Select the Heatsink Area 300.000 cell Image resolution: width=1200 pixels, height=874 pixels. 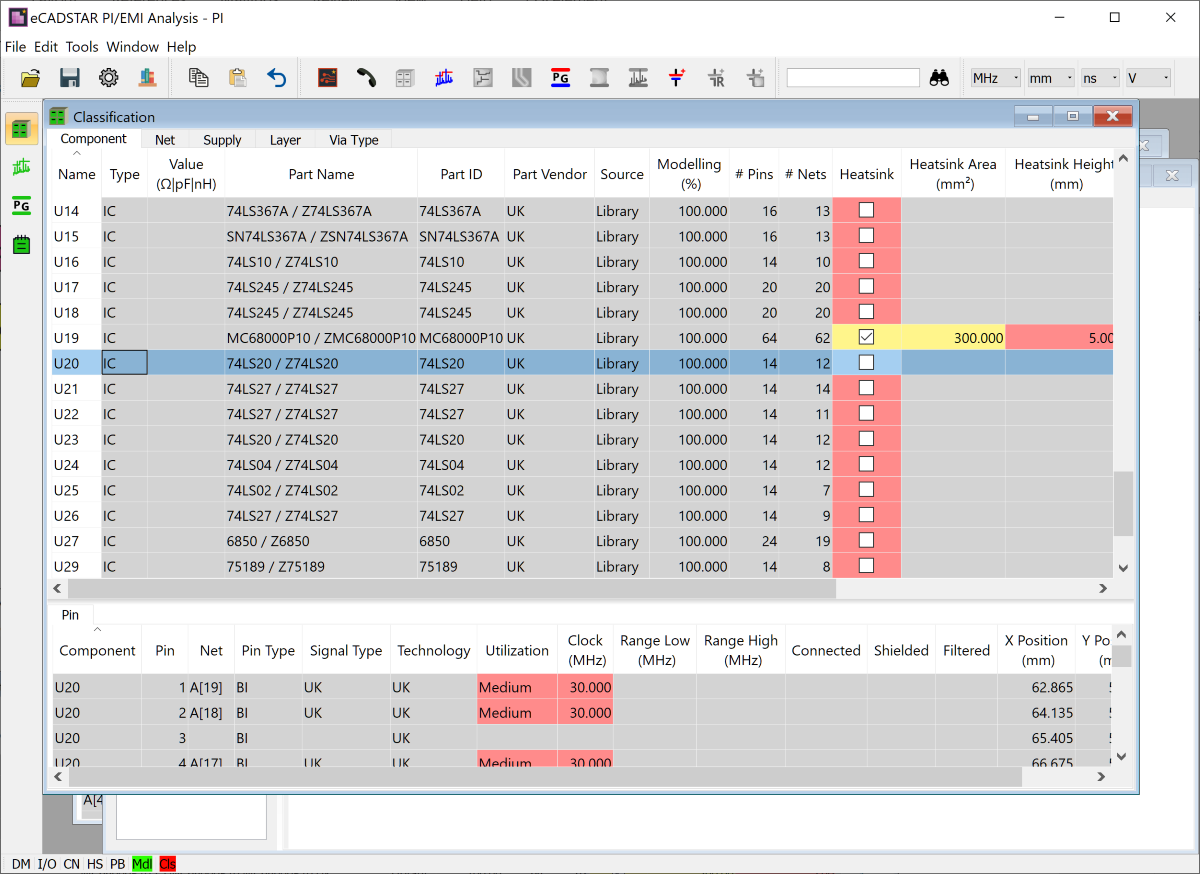pyautogui.click(x=953, y=338)
